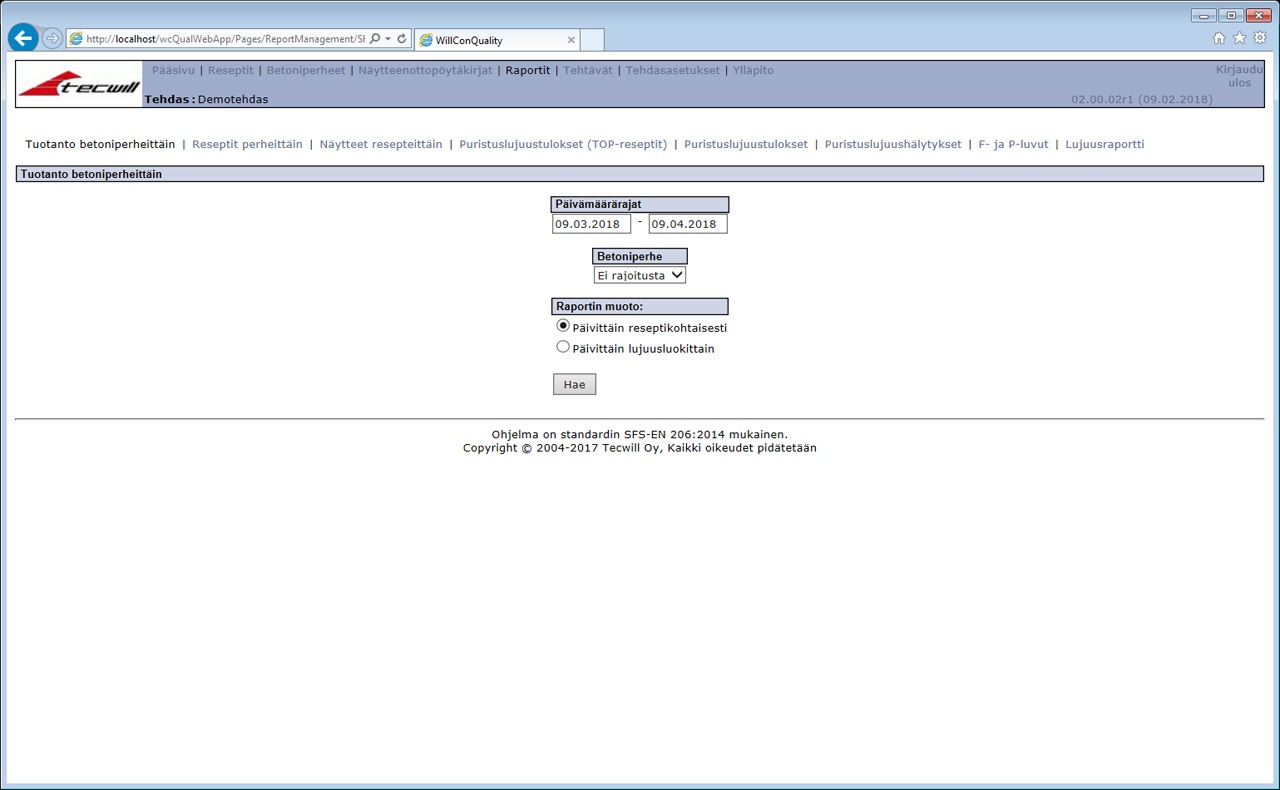Open the Näytteenottopöytäkirjat menu item
This screenshot has width=1280, height=790.
click(x=425, y=70)
